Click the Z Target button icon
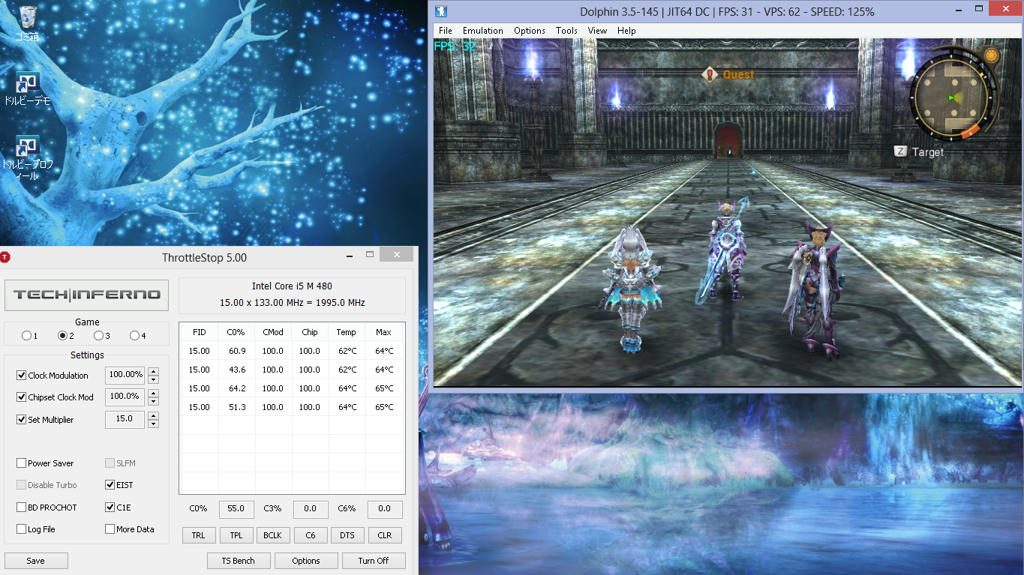The image size is (1024, 575). pyautogui.click(x=900, y=152)
